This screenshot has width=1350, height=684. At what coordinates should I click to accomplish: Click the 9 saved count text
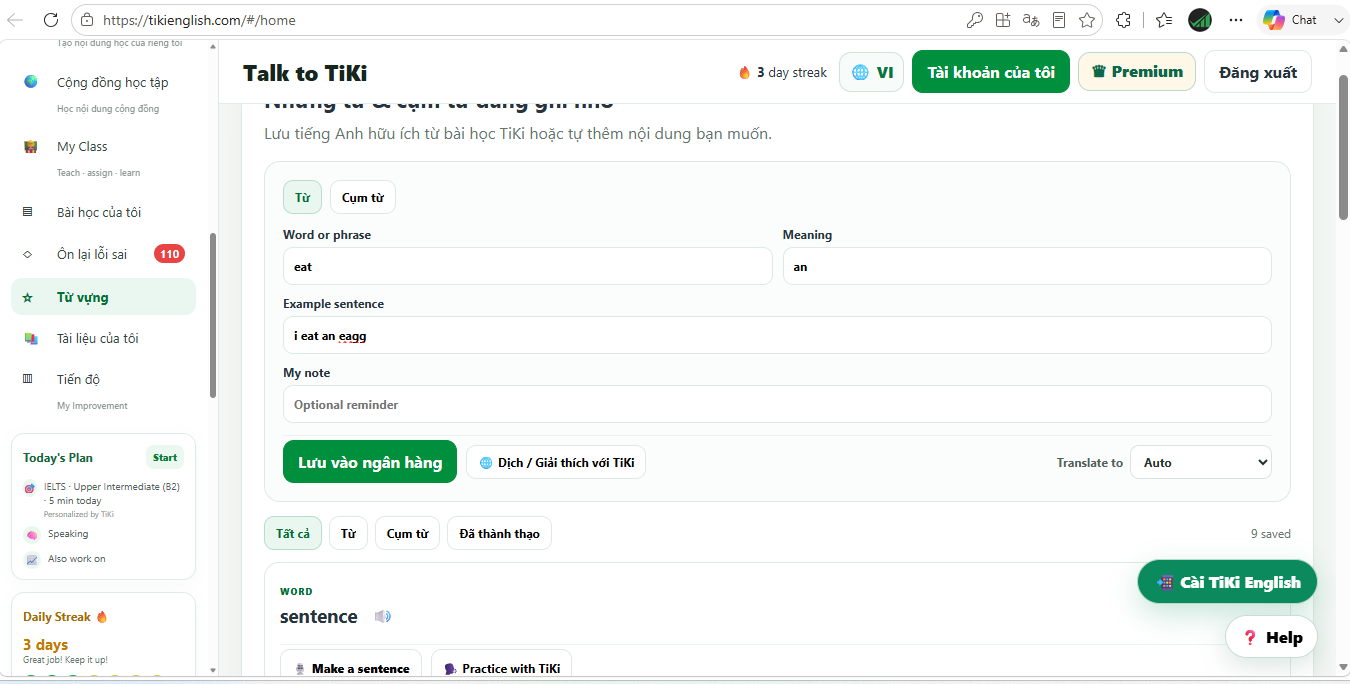coord(1270,534)
